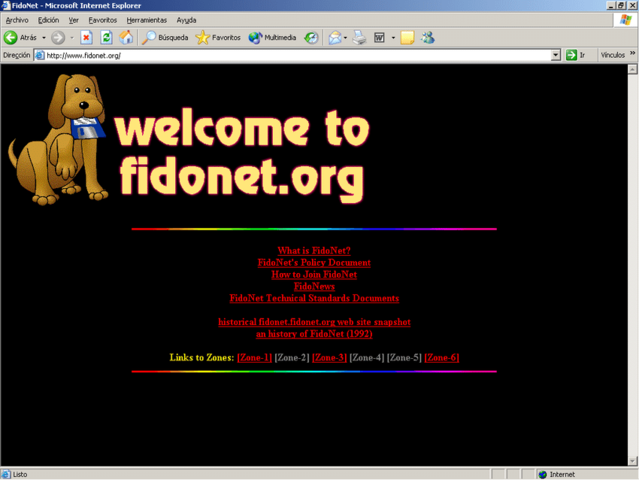
Task: Click the Links to Zones label
Action: [x=202, y=357]
